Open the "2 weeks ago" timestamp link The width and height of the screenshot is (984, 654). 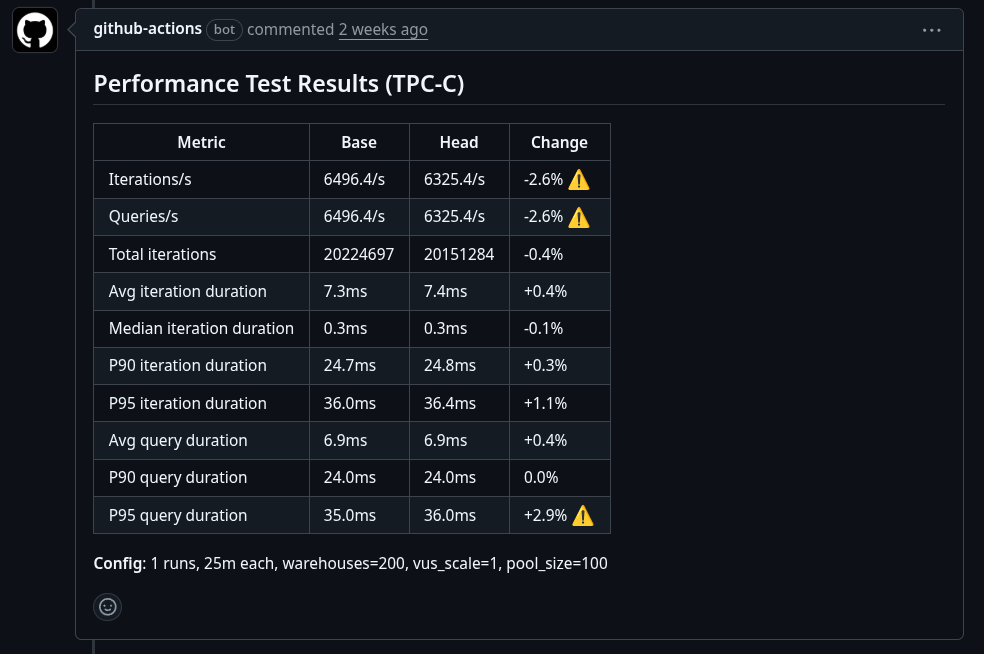tap(383, 29)
